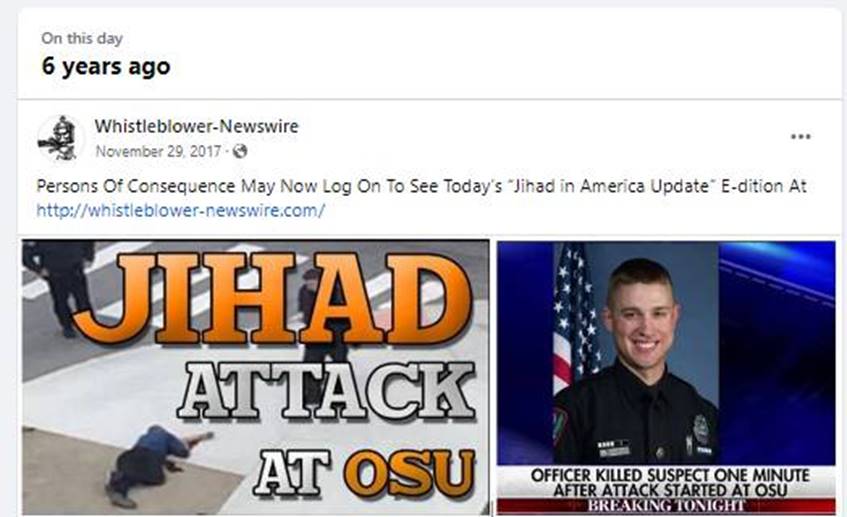Click the globe public-audience icon
847x517 pixels.
[240, 151]
